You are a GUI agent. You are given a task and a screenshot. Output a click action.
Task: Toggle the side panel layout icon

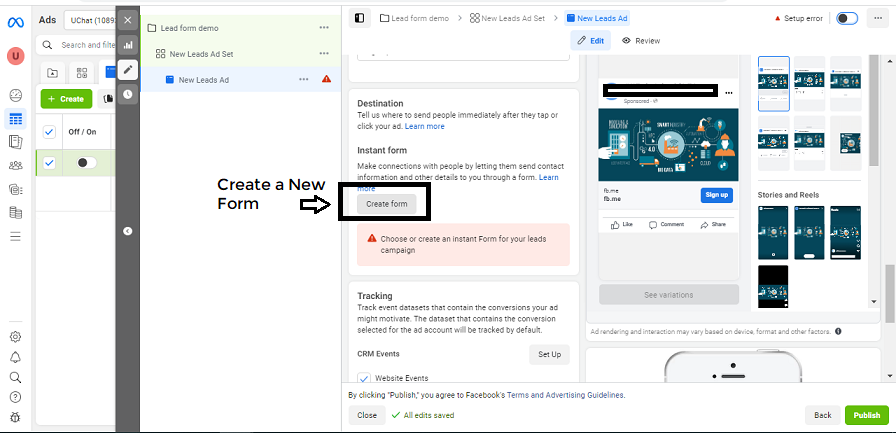point(360,18)
